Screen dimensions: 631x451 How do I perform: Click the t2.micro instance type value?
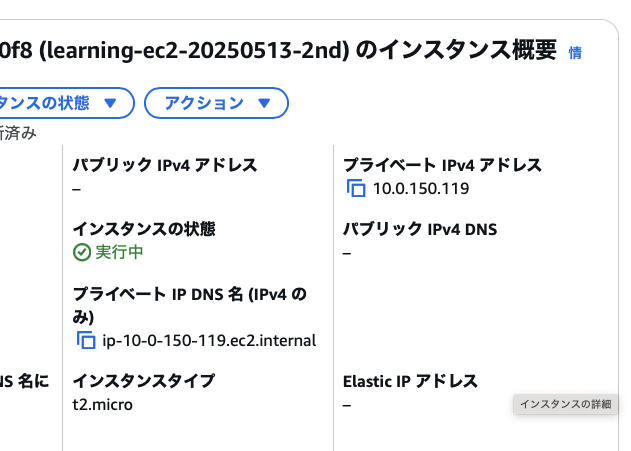click(103, 404)
